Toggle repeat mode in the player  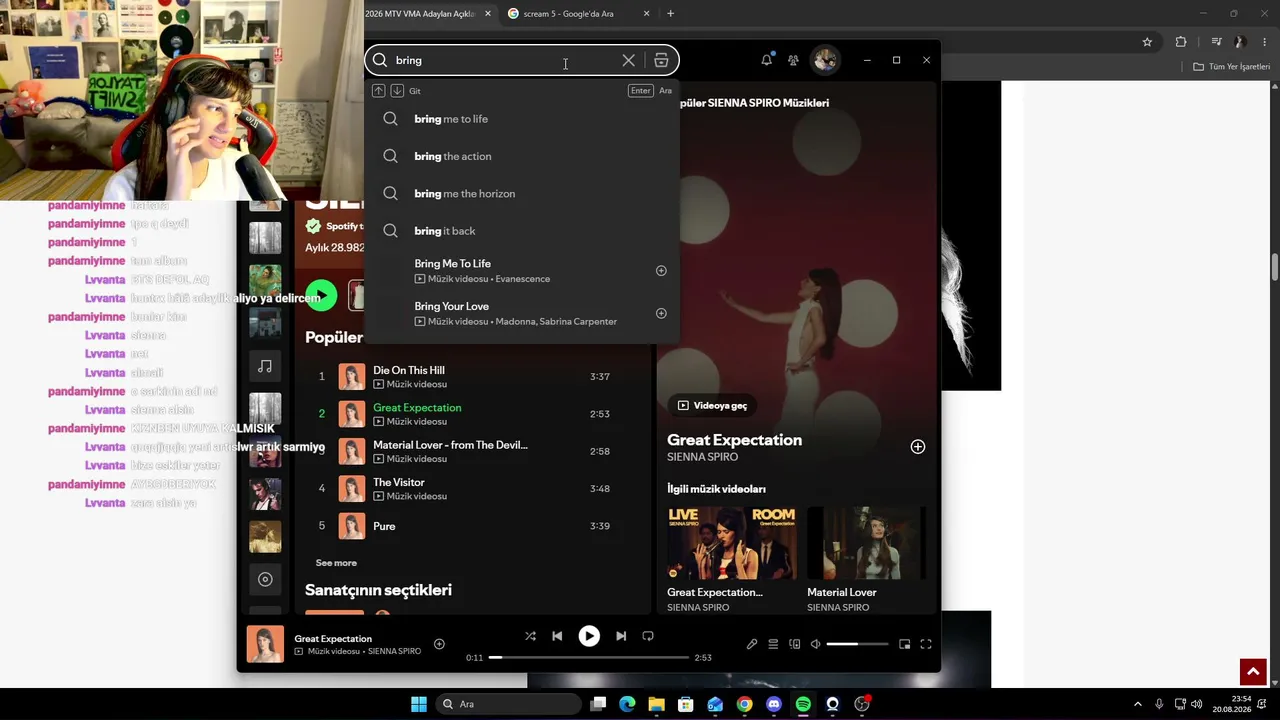click(x=648, y=636)
